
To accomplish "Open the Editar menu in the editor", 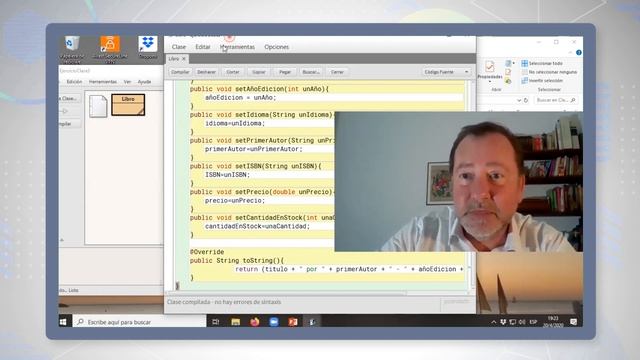I will (202, 47).
